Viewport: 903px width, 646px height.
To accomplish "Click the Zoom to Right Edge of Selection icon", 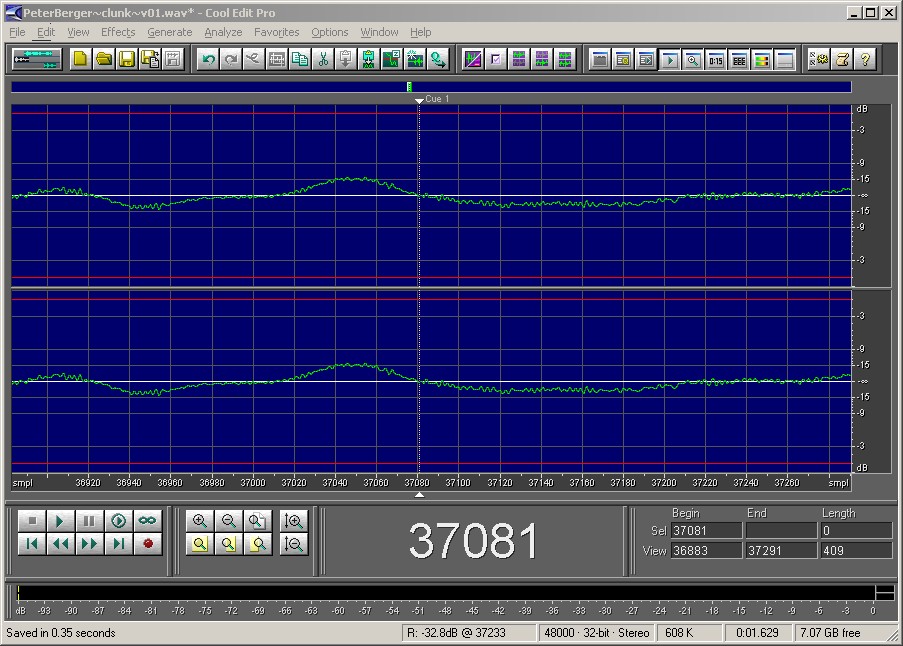I will click(257, 544).
